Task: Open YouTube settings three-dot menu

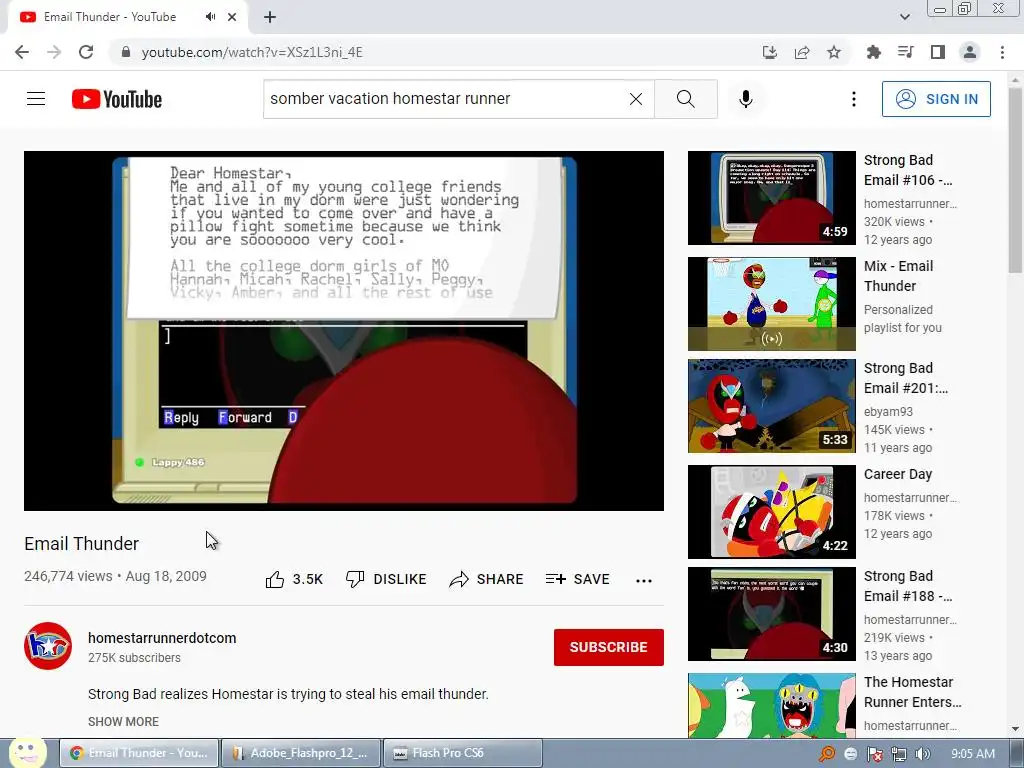Action: pyautogui.click(x=854, y=99)
